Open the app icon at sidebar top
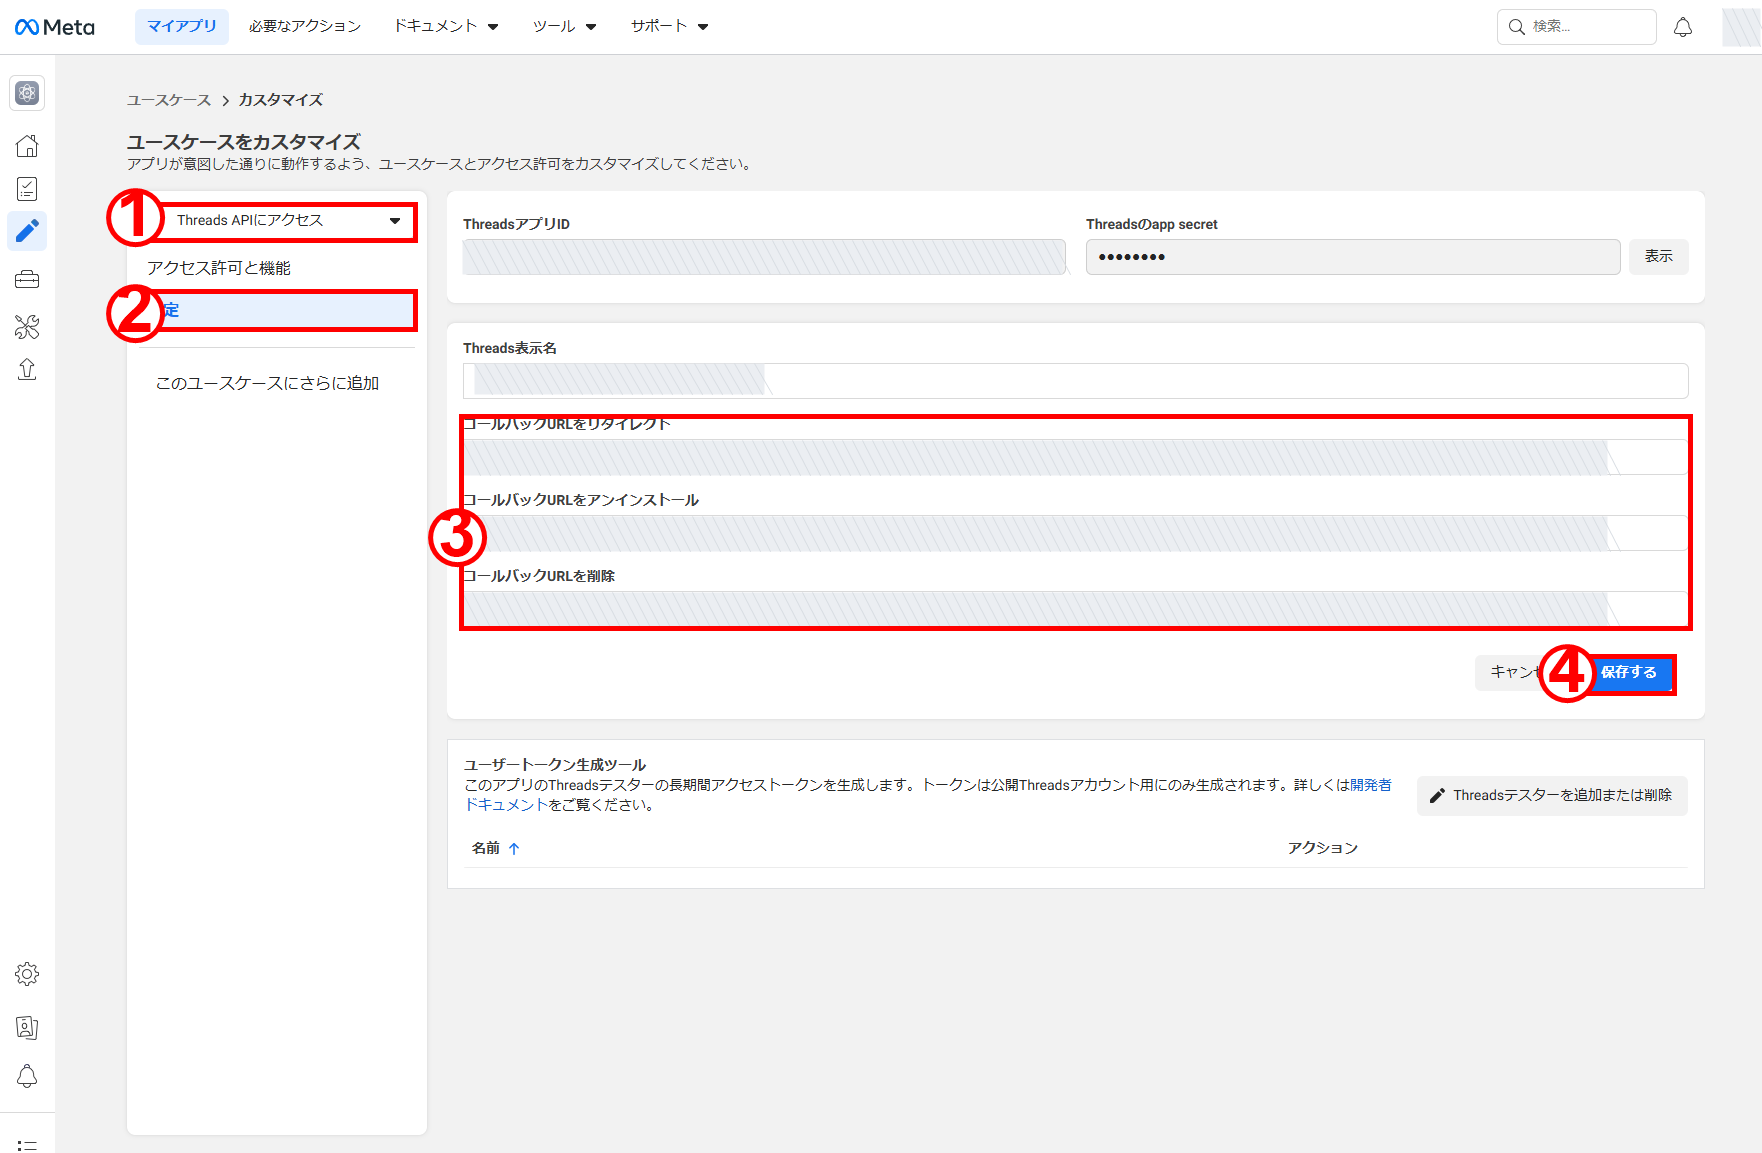Screen dimensions: 1762x1153 tap(27, 93)
